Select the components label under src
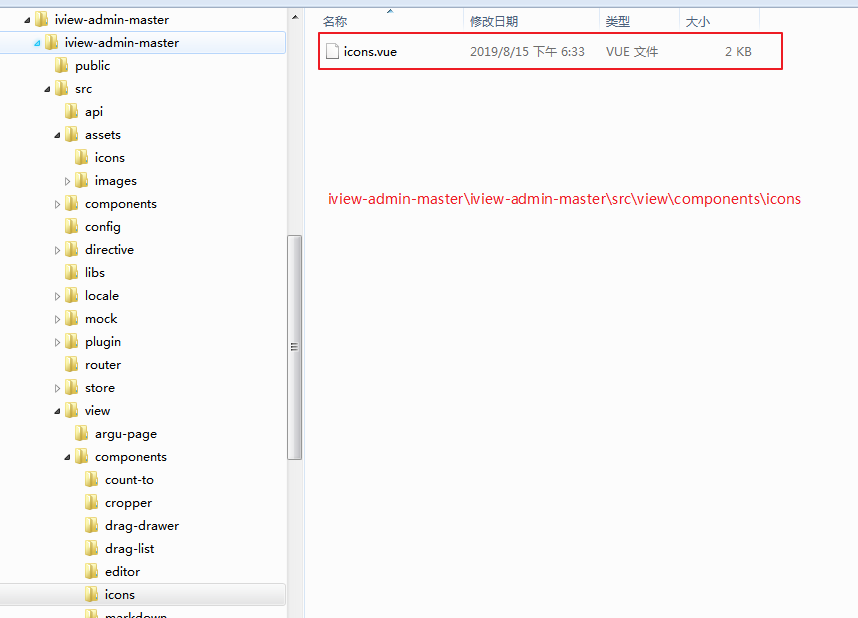 coord(121,204)
